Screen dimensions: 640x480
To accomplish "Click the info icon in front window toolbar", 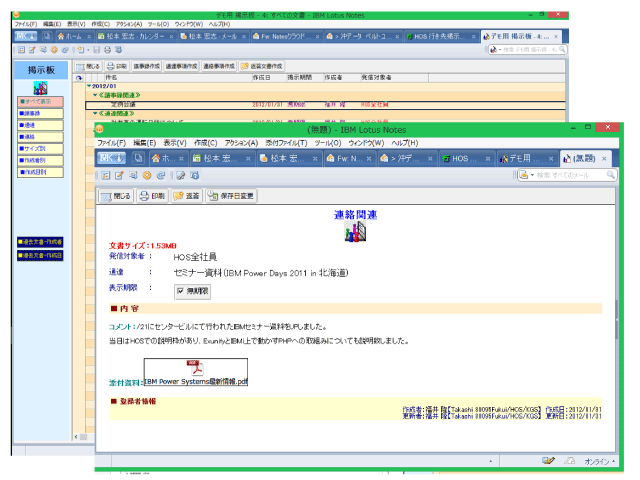I will click(195, 176).
